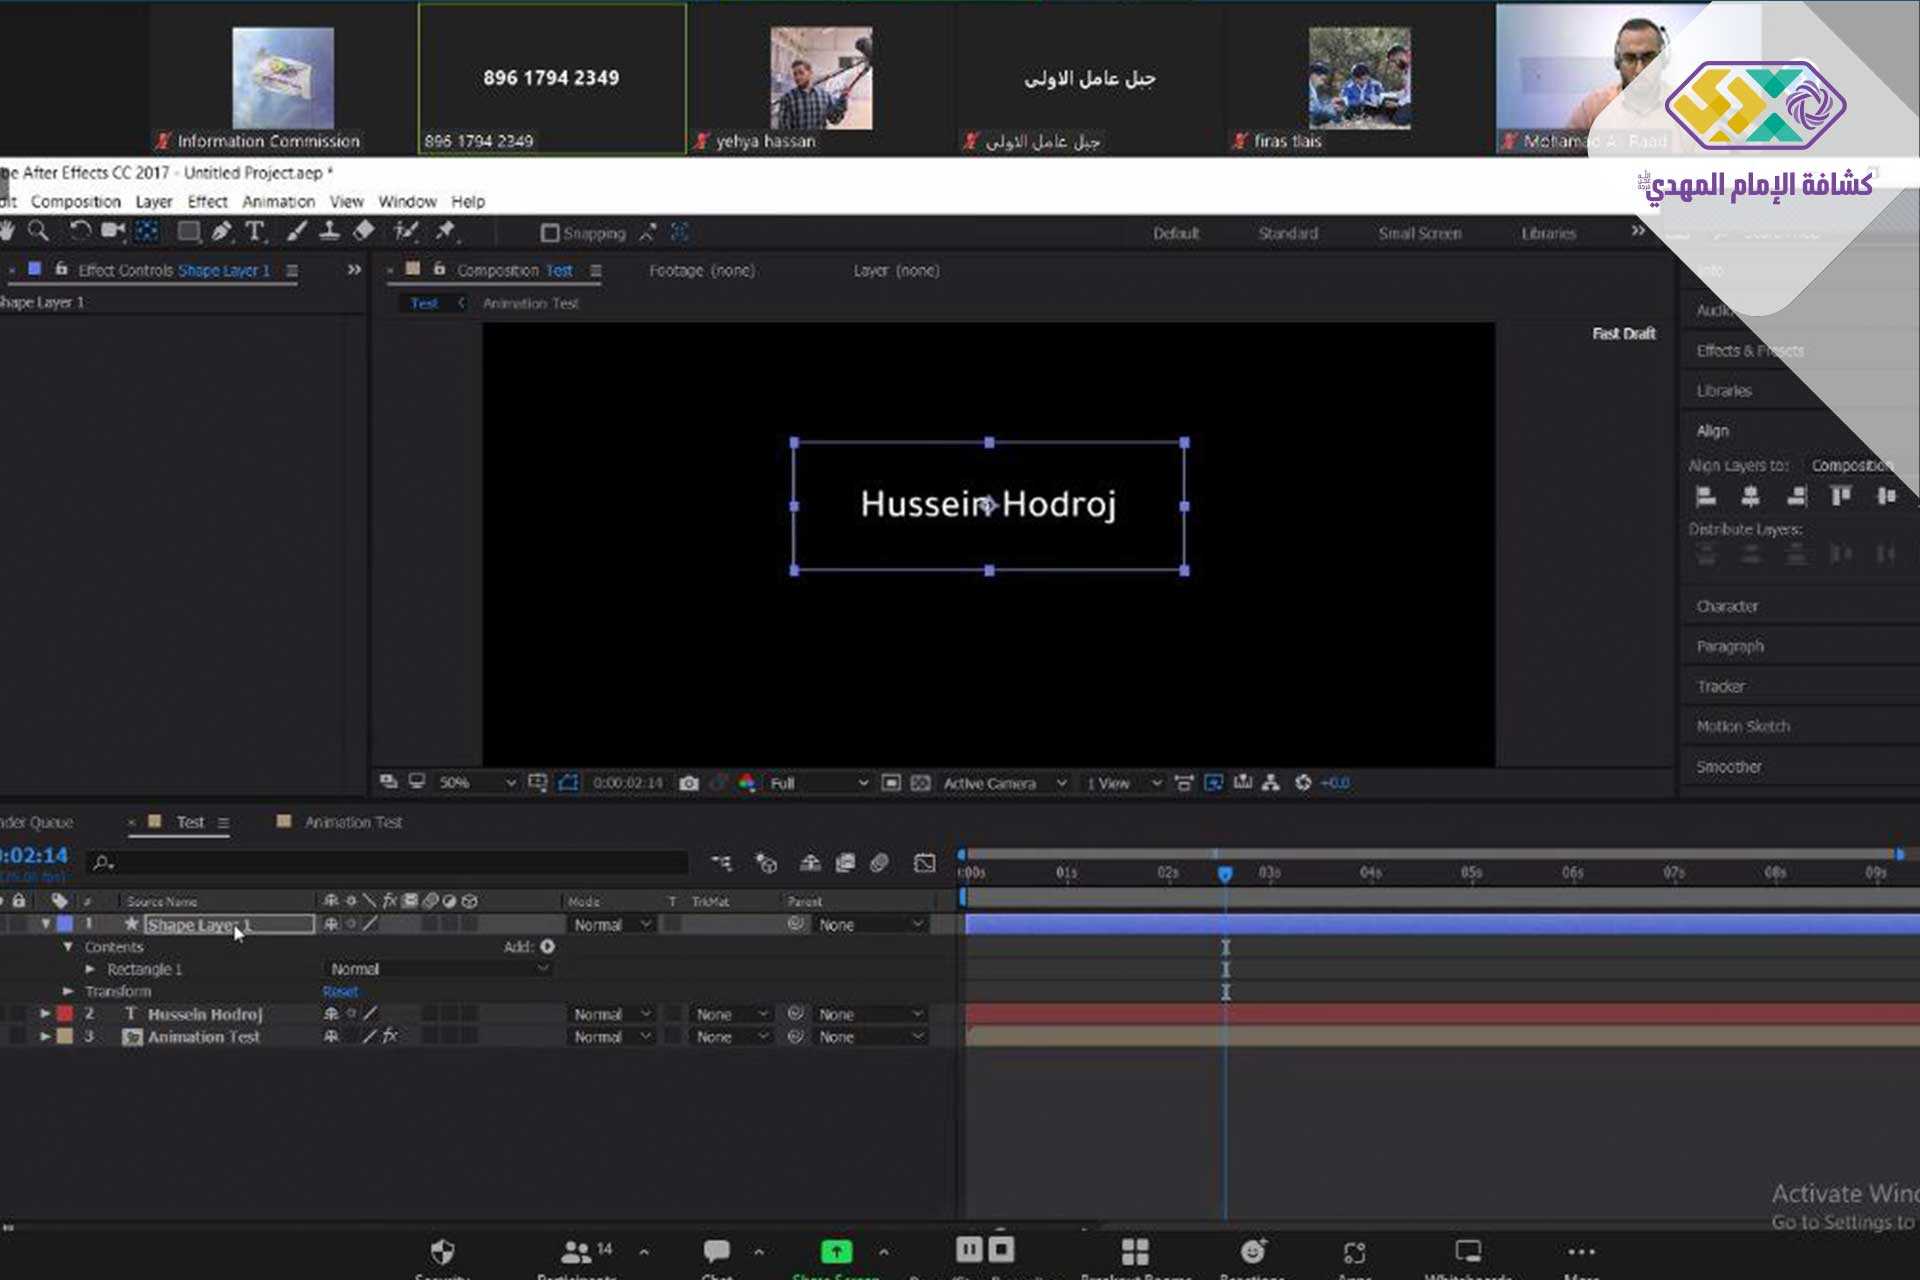The image size is (1920, 1280).
Task: Click Reset link next to Transform
Action: tap(340, 991)
